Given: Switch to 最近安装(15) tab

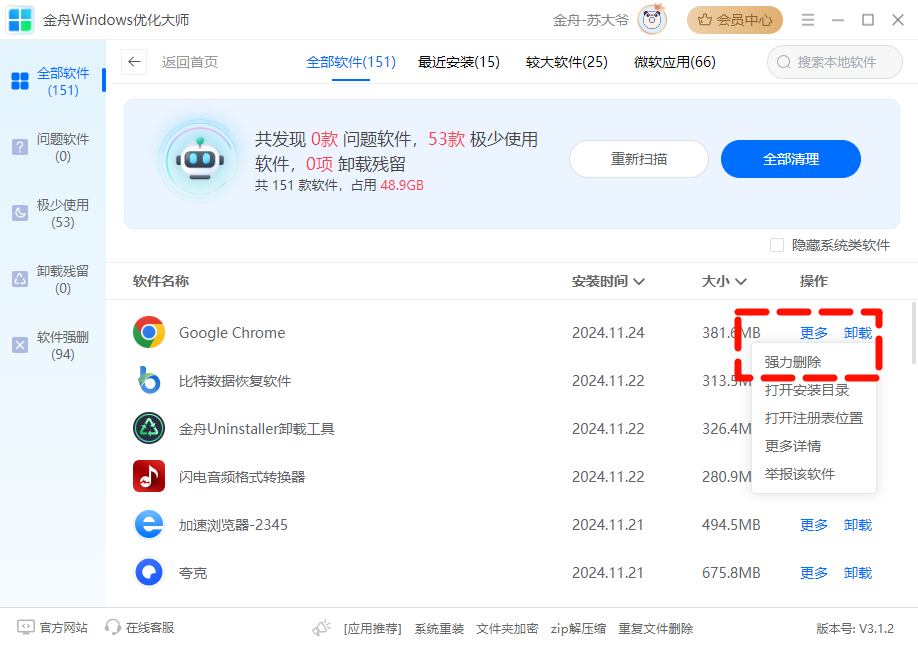Looking at the screenshot, I should [458, 62].
